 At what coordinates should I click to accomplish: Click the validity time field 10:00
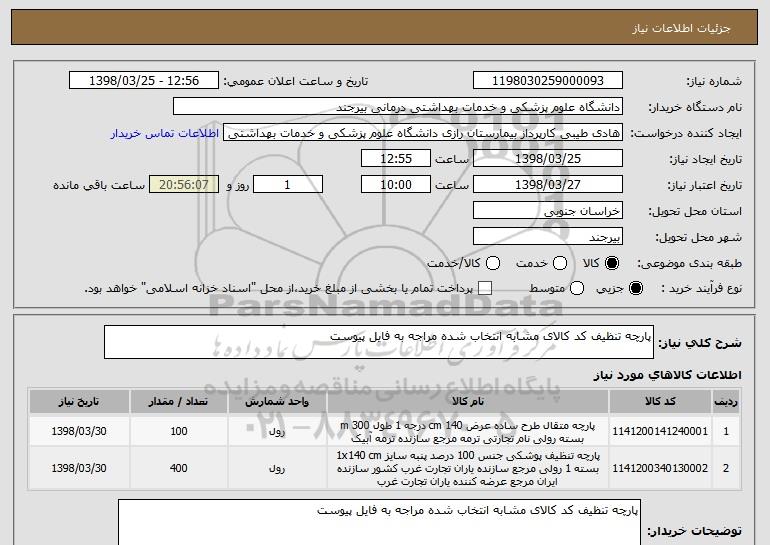(x=396, y=185)
